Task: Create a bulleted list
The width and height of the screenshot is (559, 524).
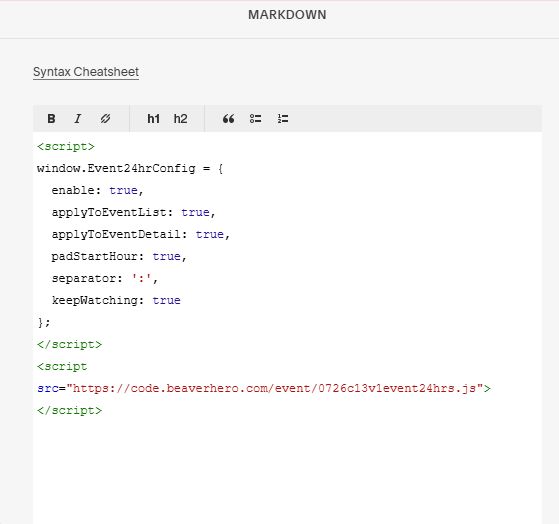Action: tap(256, 119)
